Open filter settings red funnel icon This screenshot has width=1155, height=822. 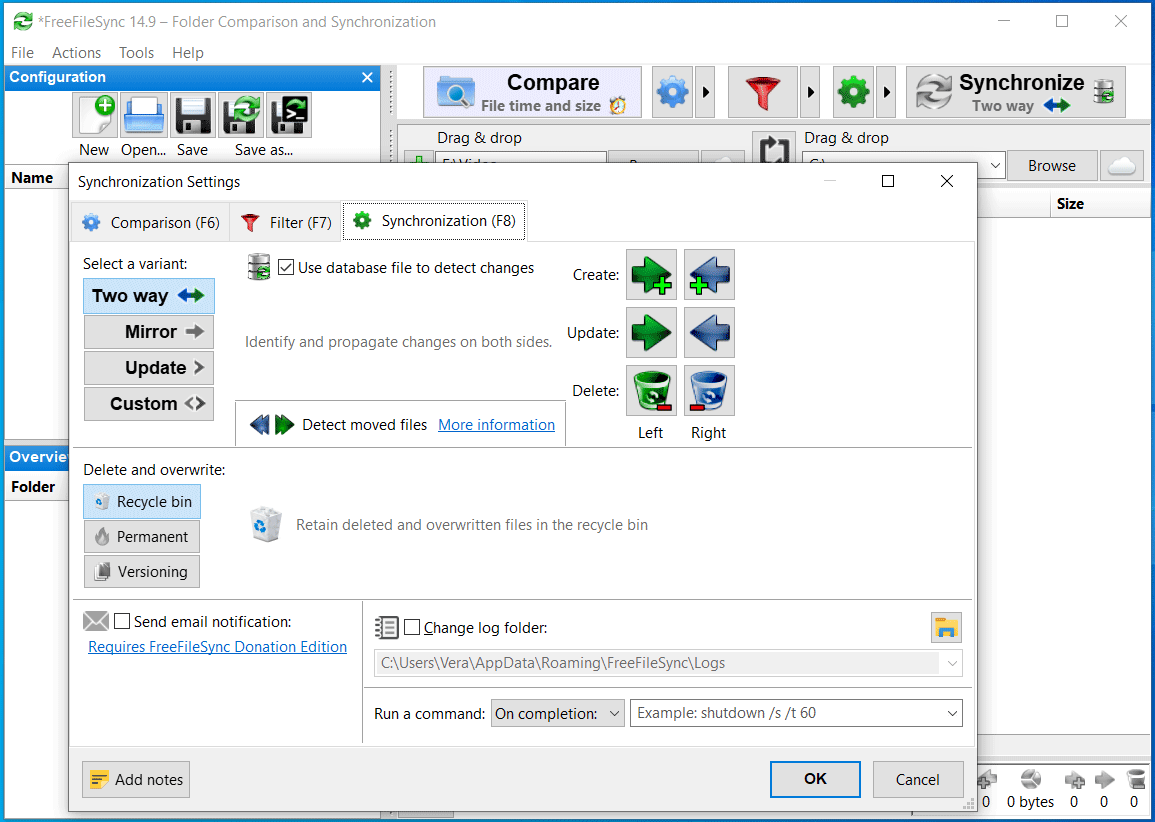click(762, 92)
